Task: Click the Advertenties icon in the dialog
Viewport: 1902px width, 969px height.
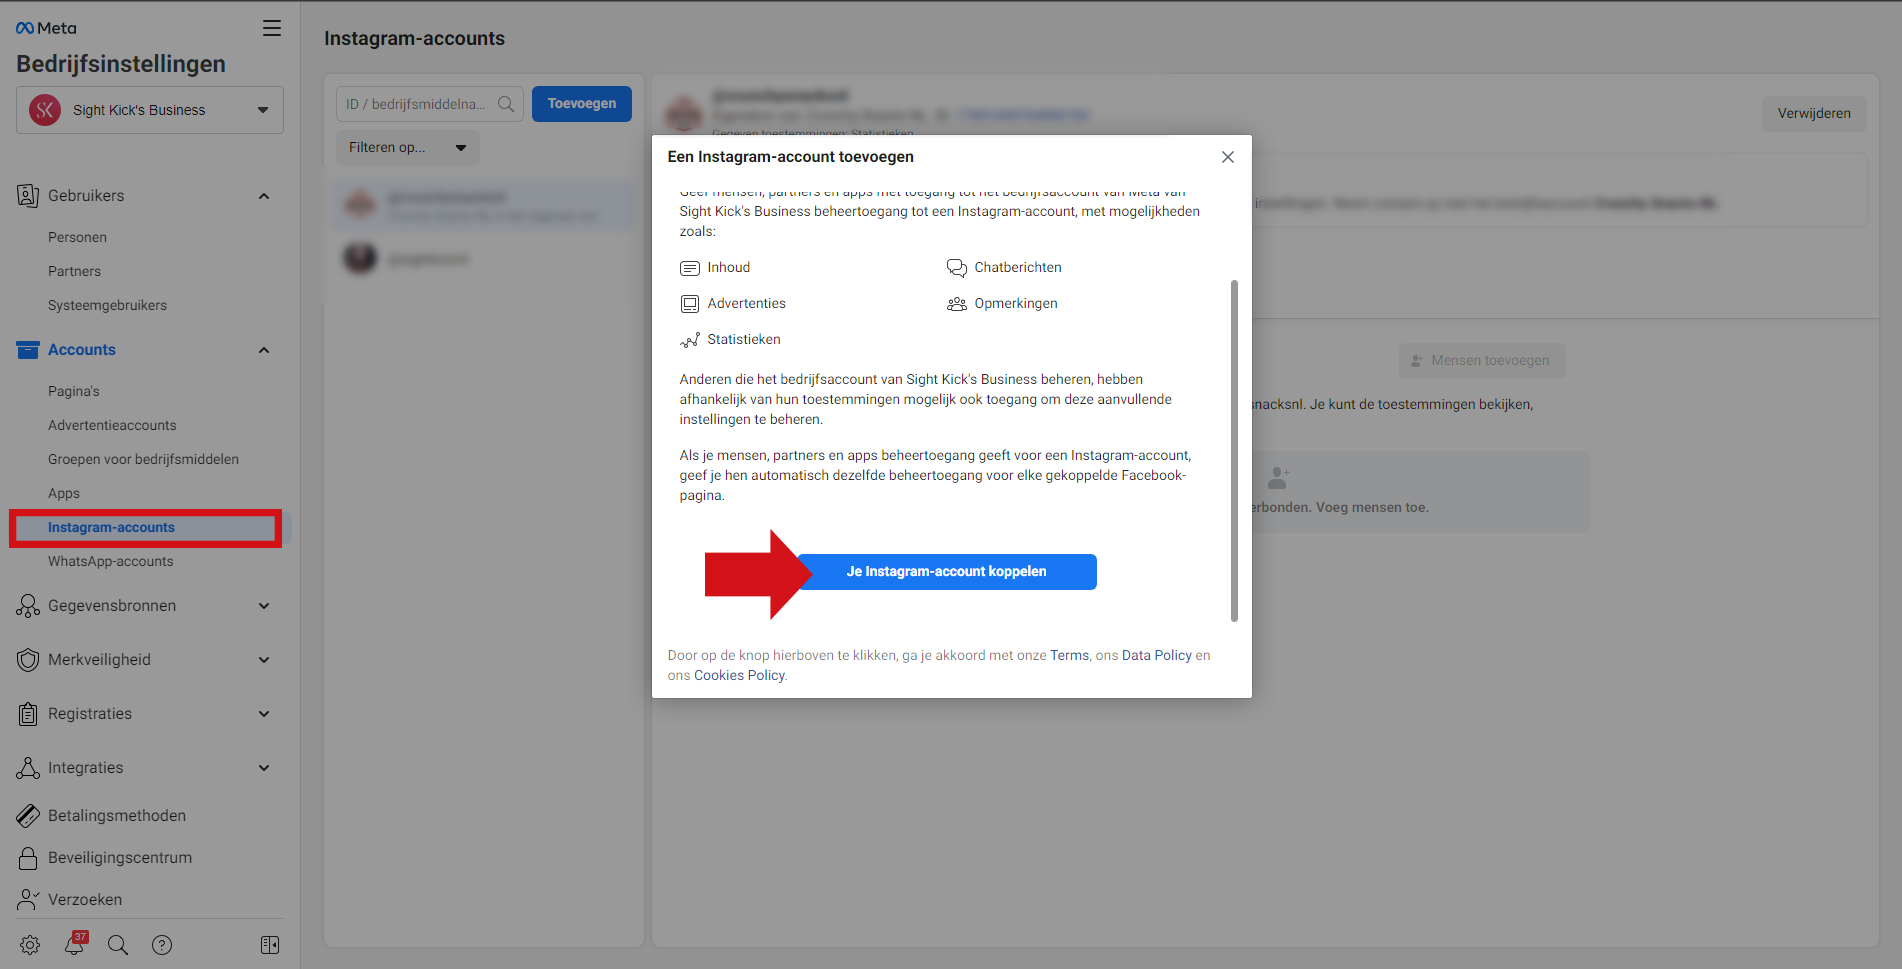Action: pyautogui.click(x=690, y=304)
